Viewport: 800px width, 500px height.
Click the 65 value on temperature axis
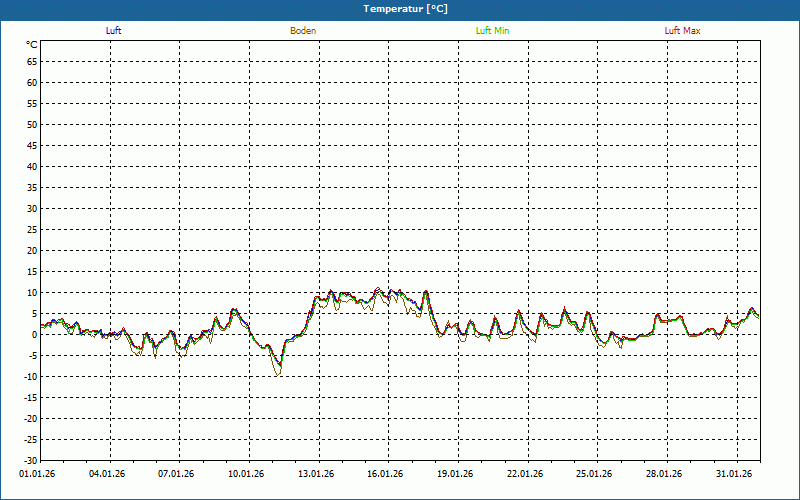pyautogui.click(x=32, y=62)
